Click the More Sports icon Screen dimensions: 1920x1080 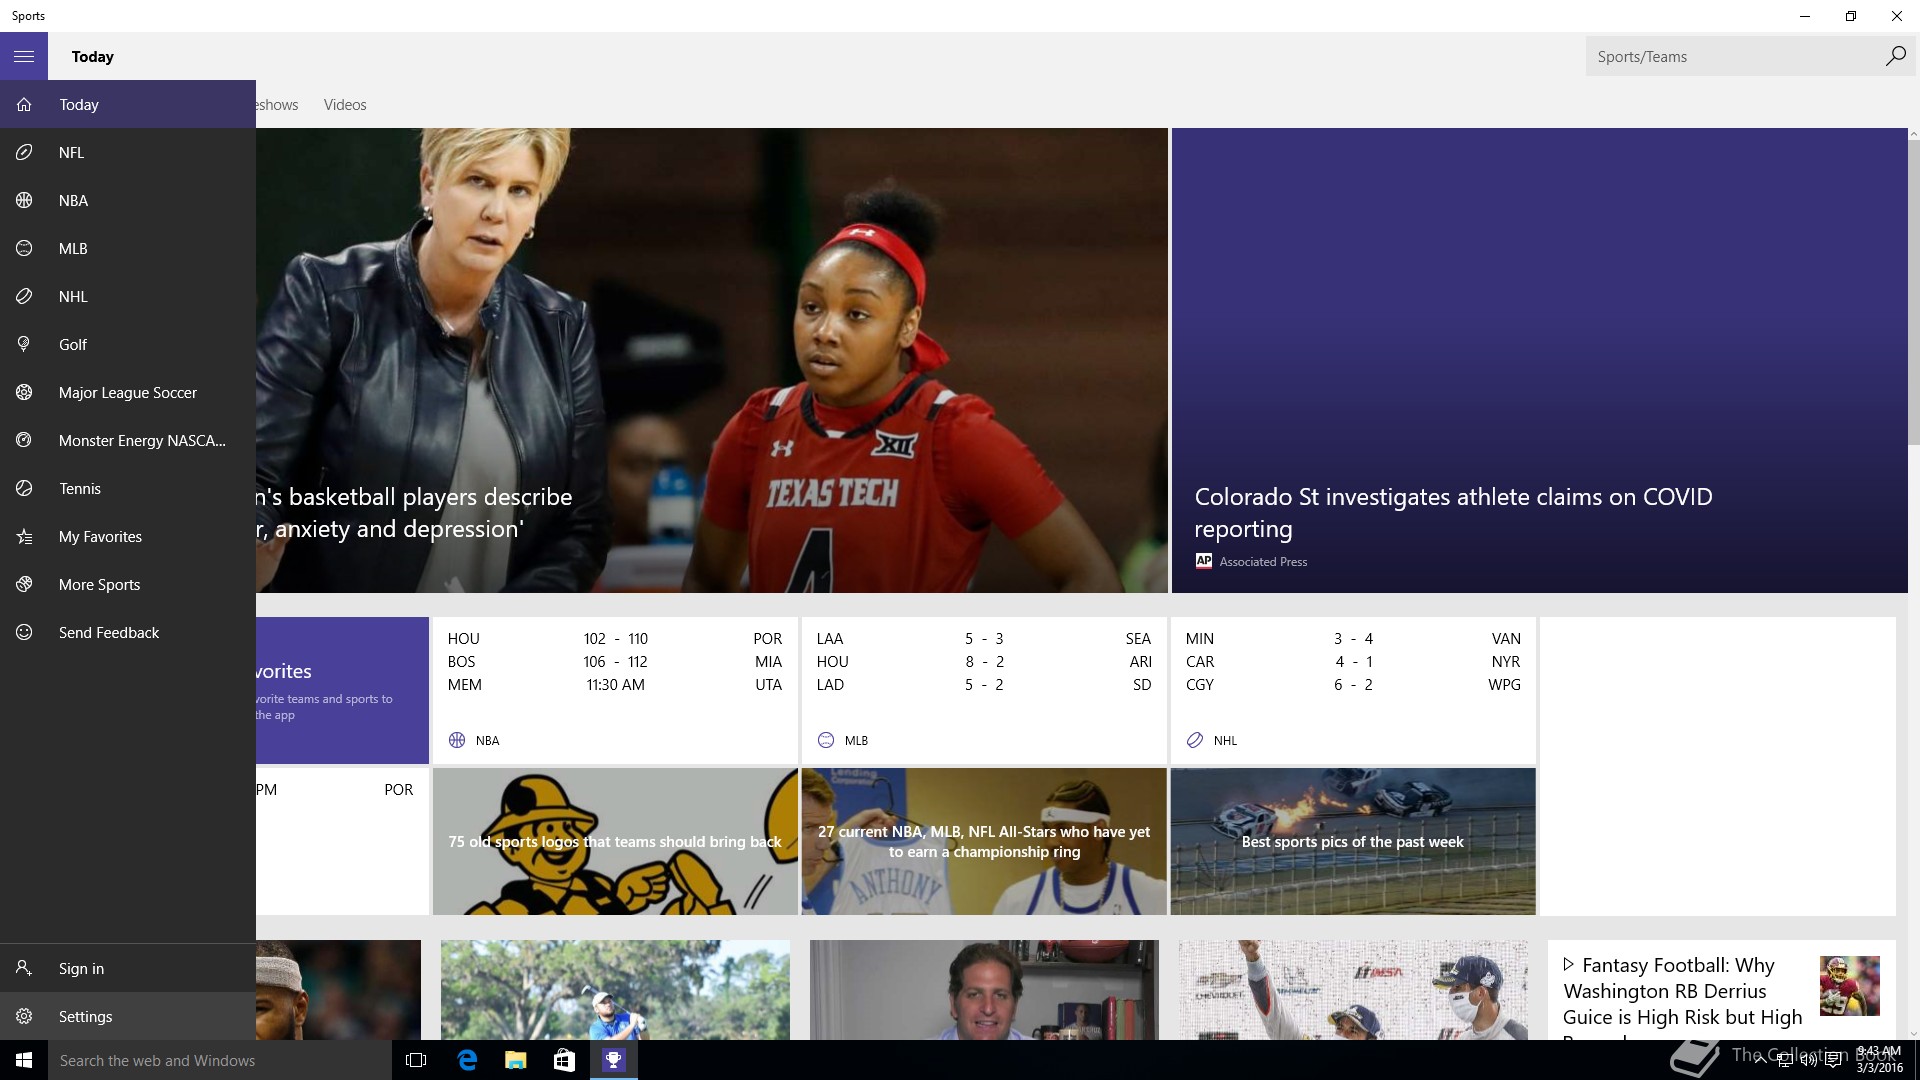(24, 584)
